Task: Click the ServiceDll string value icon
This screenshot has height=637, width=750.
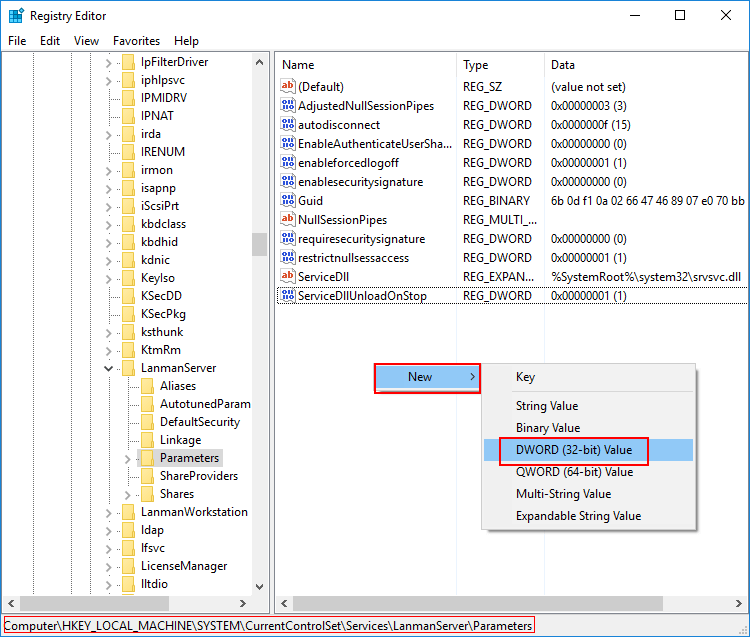Action: pyautogui.click(x=288, y=276)
